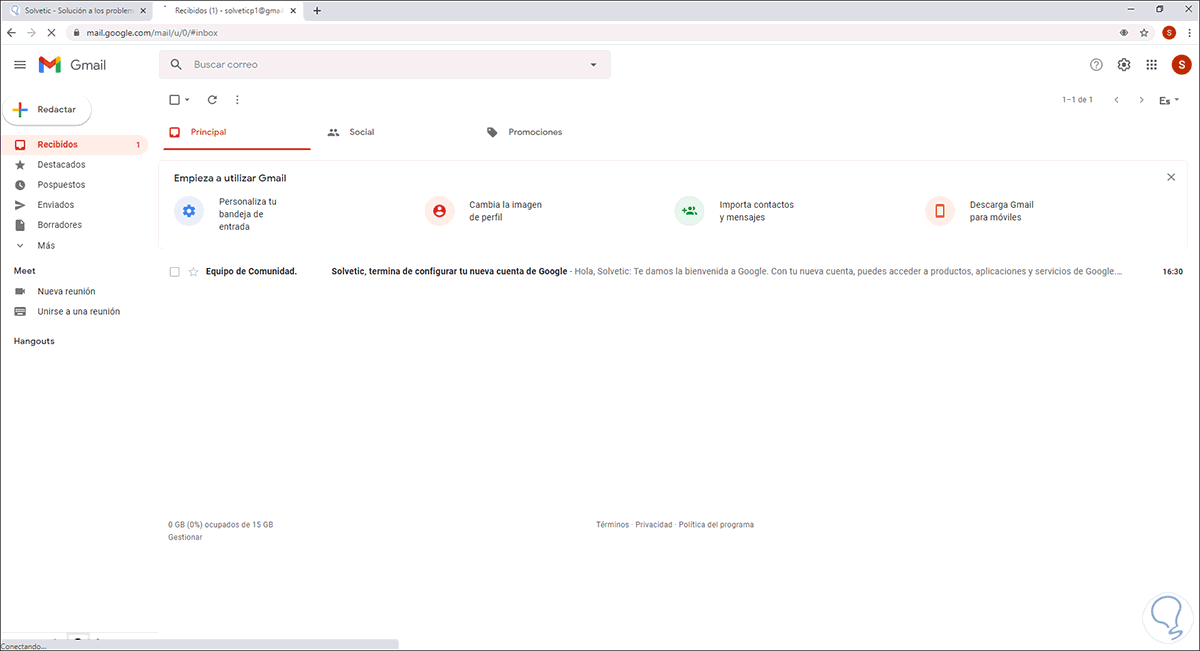Open the Privacidad link
This screenshot has width=1200, height=651.
(654, 524)
